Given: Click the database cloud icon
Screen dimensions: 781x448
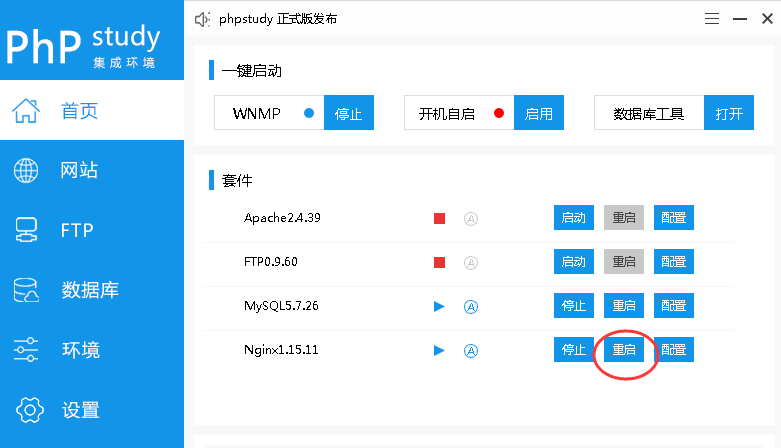Looking at the screenshot, I should 26,290.
